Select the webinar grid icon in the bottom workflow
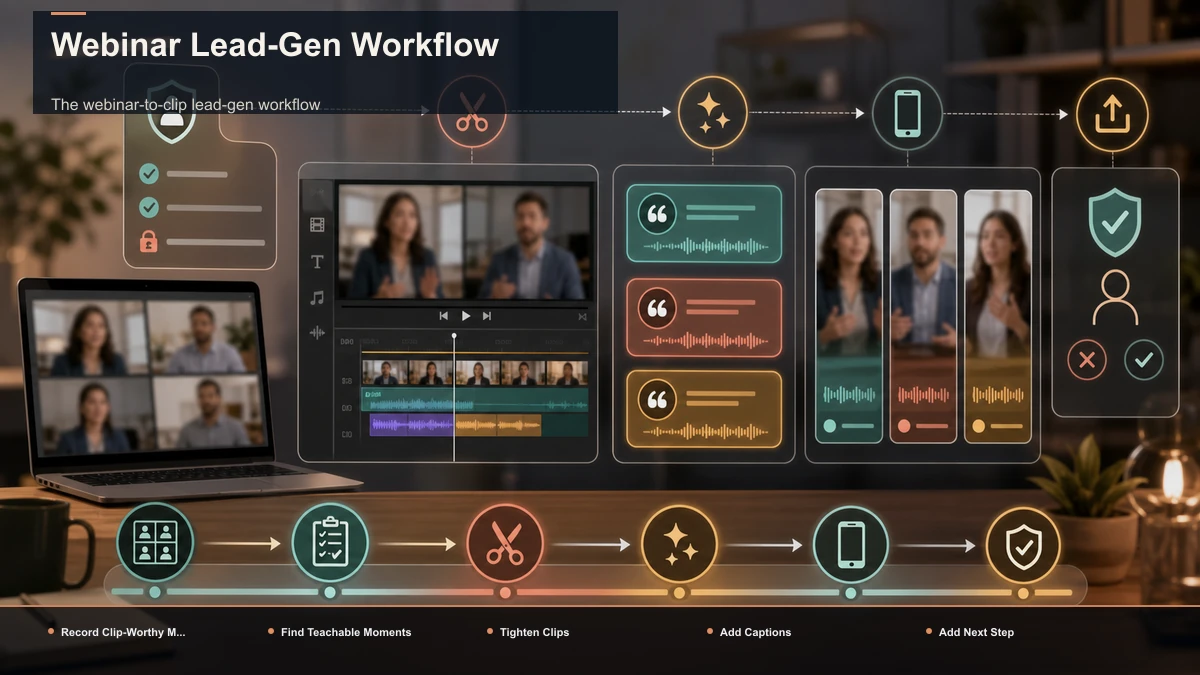This screenshot has width=1200, height=675. coord(155,544)
